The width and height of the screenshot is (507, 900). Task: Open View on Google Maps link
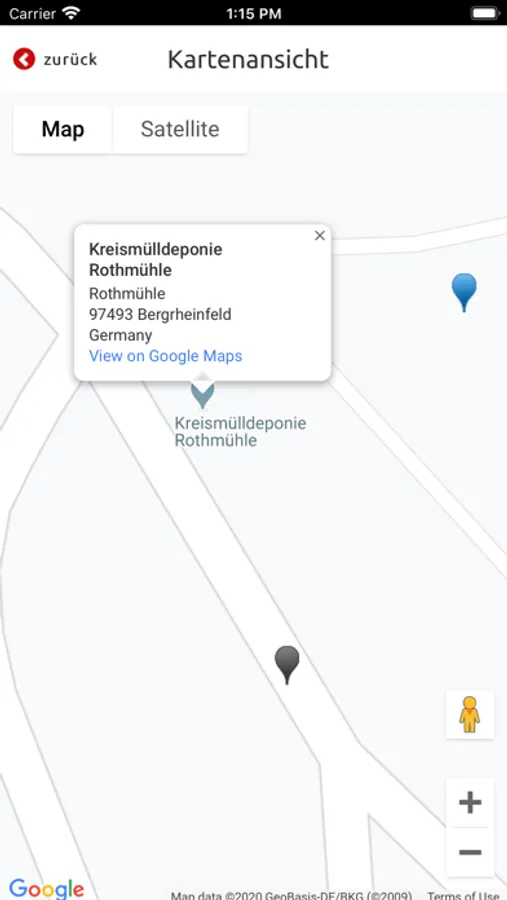(165, 356)
